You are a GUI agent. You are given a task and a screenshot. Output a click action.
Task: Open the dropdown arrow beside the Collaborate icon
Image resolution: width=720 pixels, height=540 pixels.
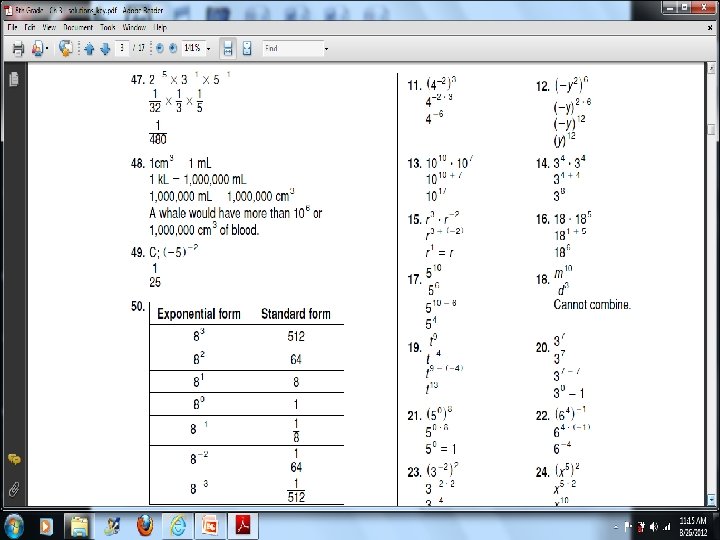[x=47, y=48]
